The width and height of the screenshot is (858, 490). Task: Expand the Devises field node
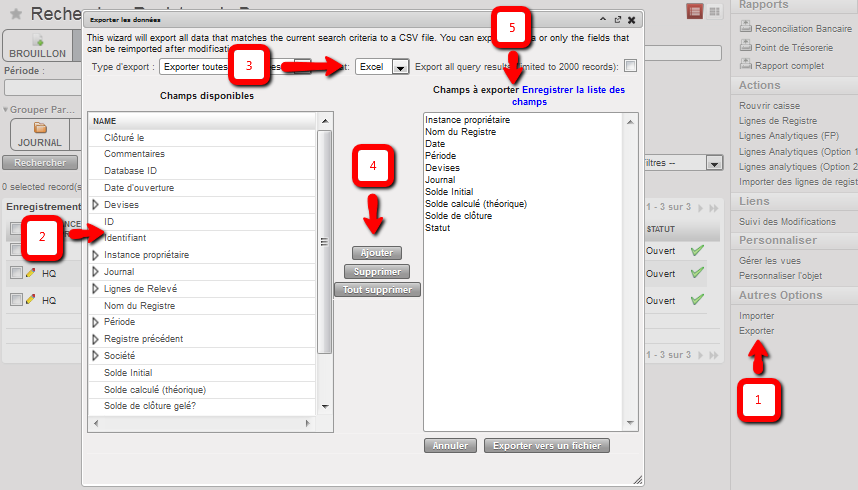95,204
